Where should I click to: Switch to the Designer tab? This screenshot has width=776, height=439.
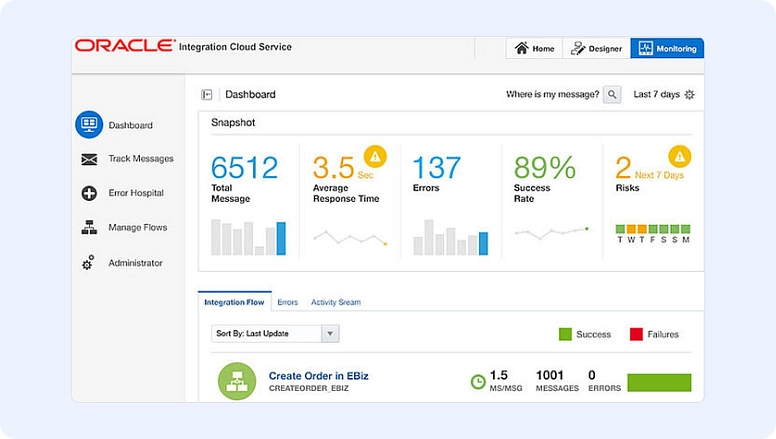(596, 49)
